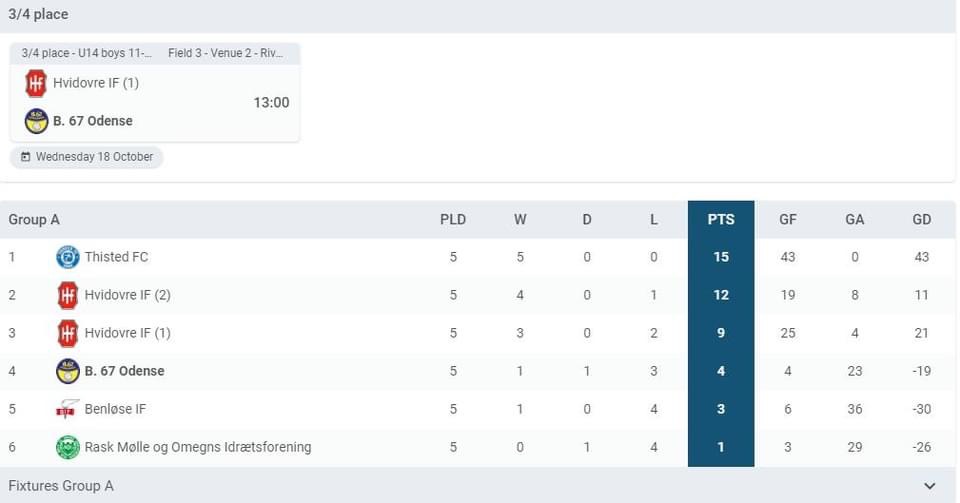Sort standings by PTS column
The height and width of the screenshot is (503, 960).
click(x=720, y=220)
